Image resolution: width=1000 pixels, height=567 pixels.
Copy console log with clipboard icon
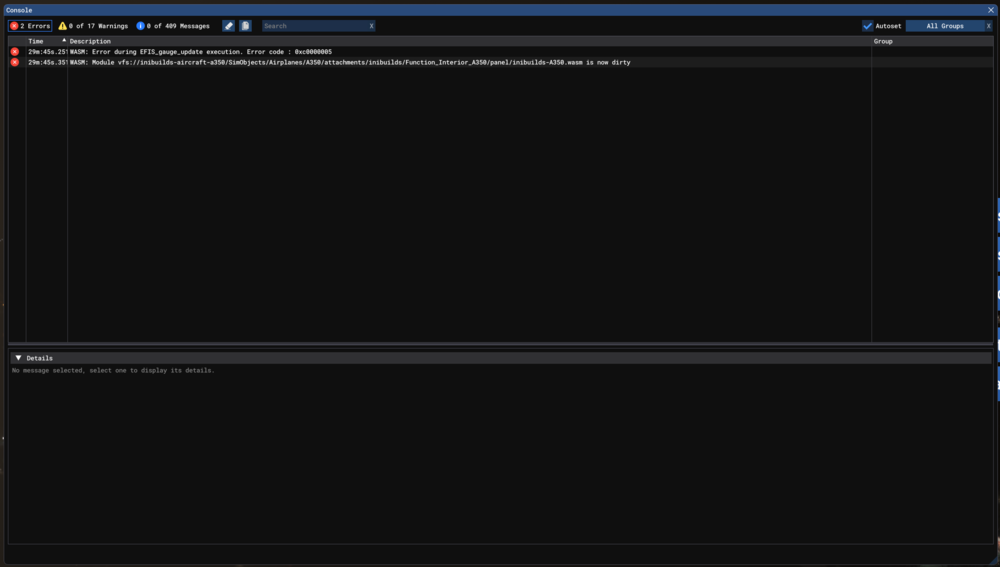246,26
